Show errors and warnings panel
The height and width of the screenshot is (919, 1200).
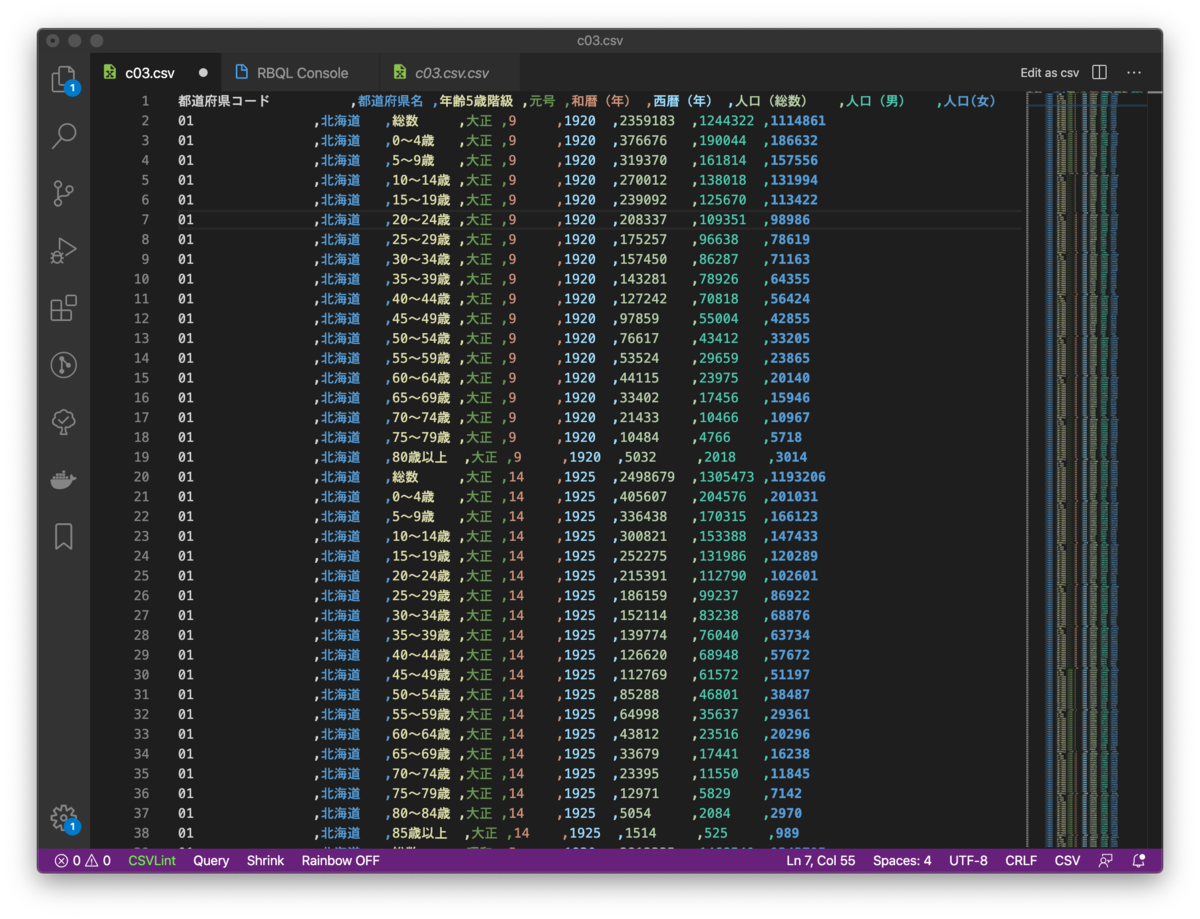coord(82,860)
